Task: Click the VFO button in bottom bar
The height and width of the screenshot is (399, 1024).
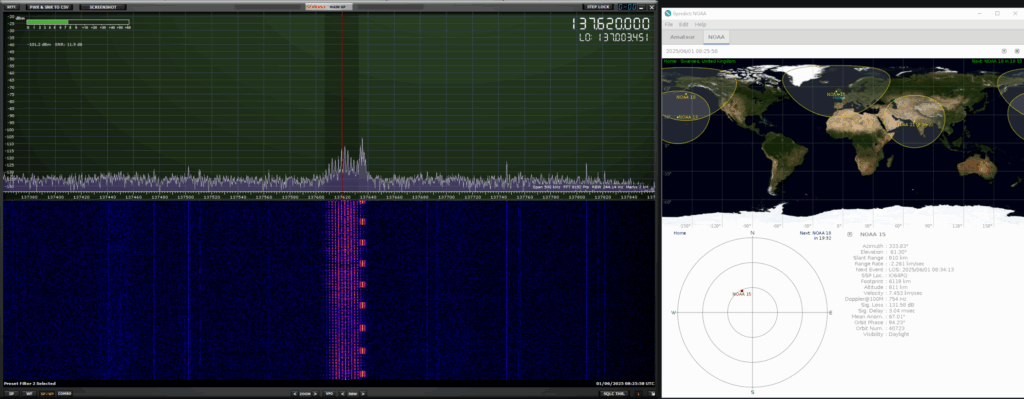Action: (x=329, y=394)
